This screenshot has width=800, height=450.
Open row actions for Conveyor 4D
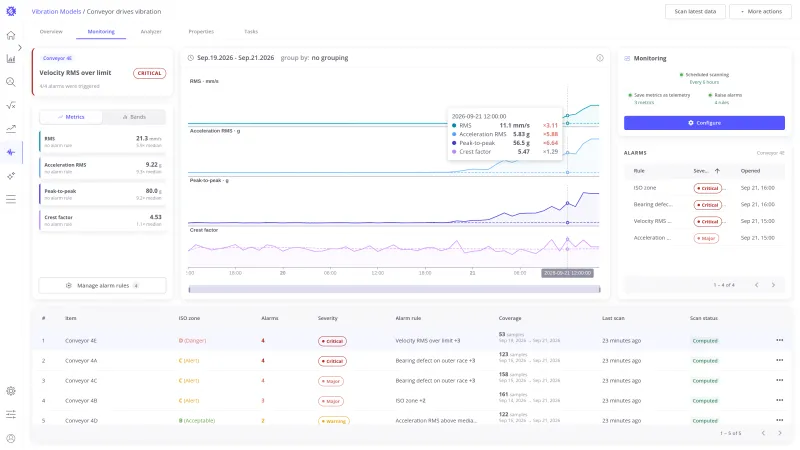[779, 420]
